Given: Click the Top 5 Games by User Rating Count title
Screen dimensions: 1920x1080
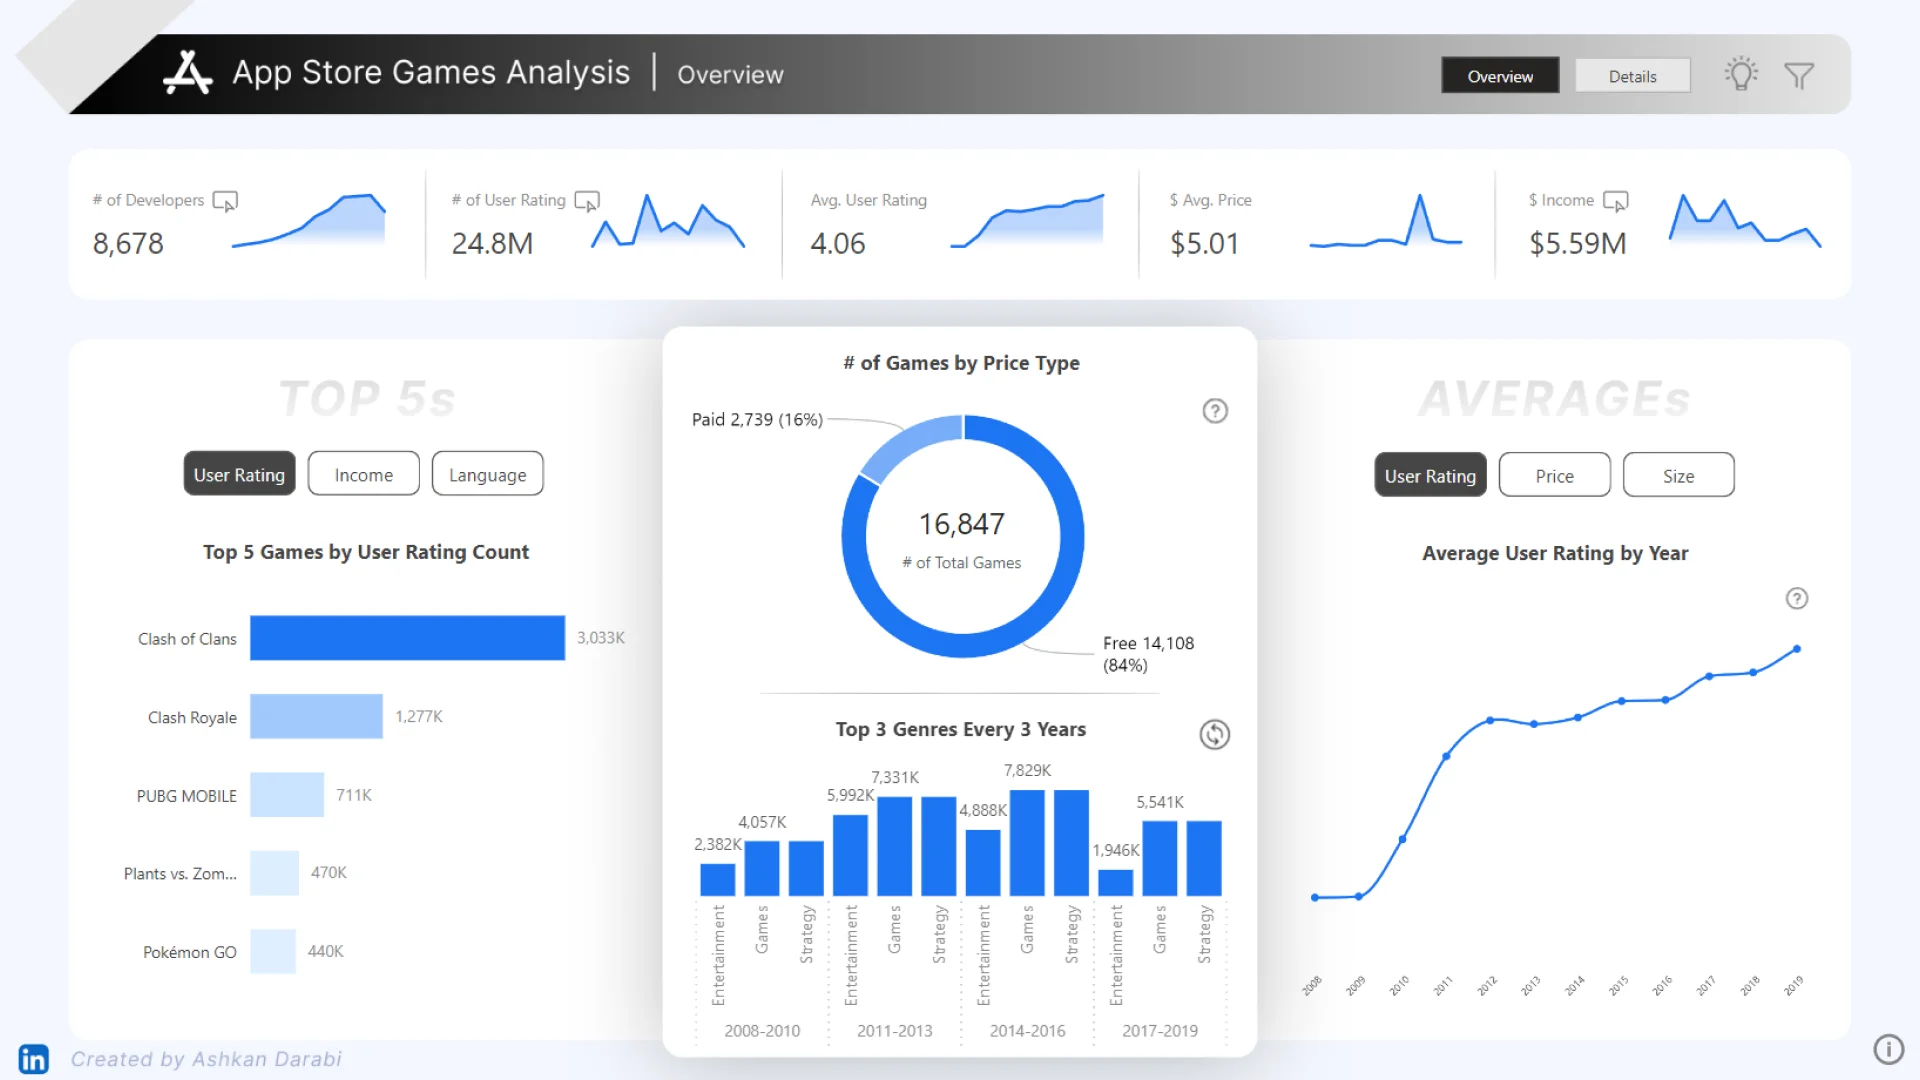Looking at the screenshot, I should tap(366, 552).
